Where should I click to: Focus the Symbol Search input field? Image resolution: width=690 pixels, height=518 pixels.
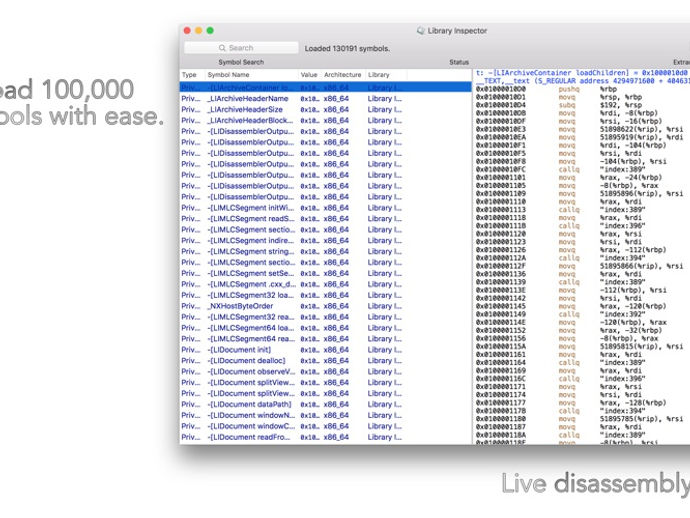pos(241,48)
